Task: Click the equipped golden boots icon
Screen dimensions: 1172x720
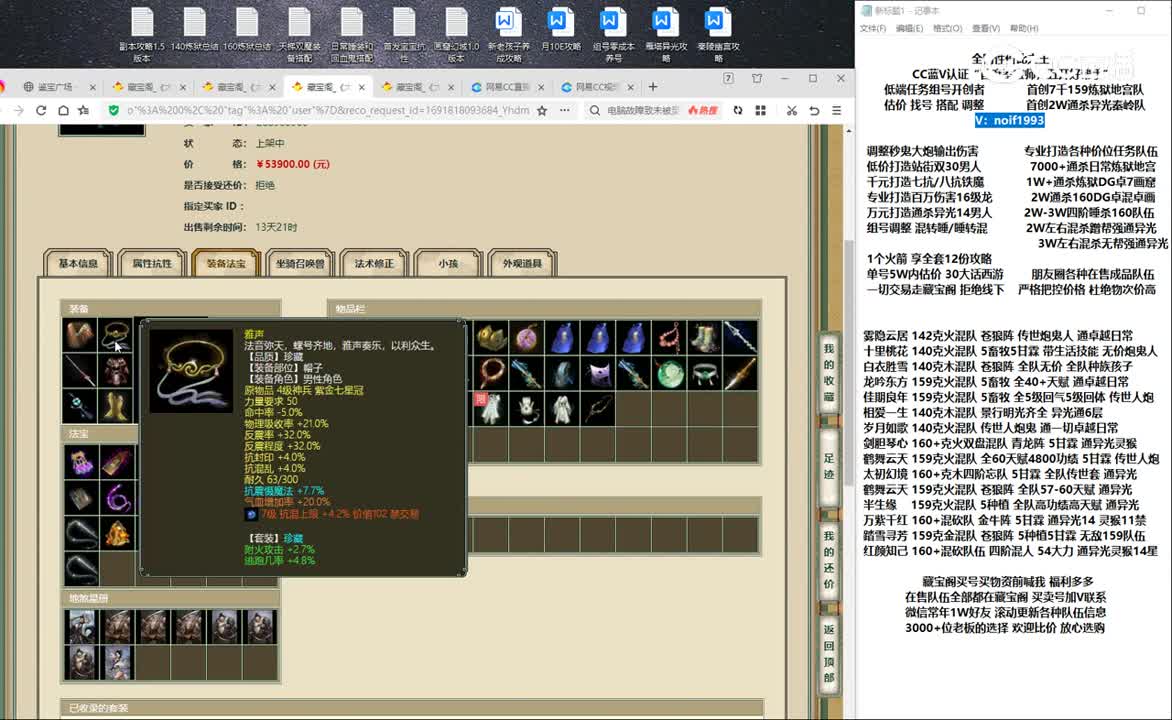Action: 117,406
